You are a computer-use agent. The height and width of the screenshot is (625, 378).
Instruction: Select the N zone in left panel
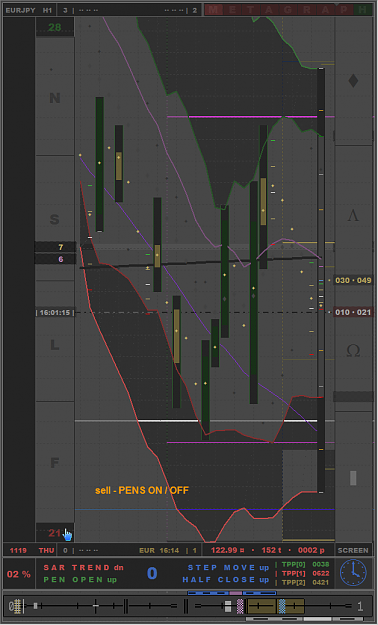click(x=55, y=98)
